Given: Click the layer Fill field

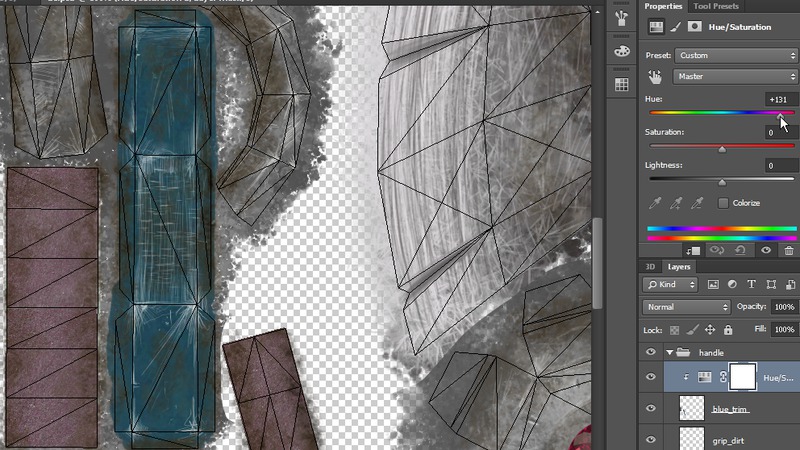Looking at the screenshot, I should coord(785,330).
